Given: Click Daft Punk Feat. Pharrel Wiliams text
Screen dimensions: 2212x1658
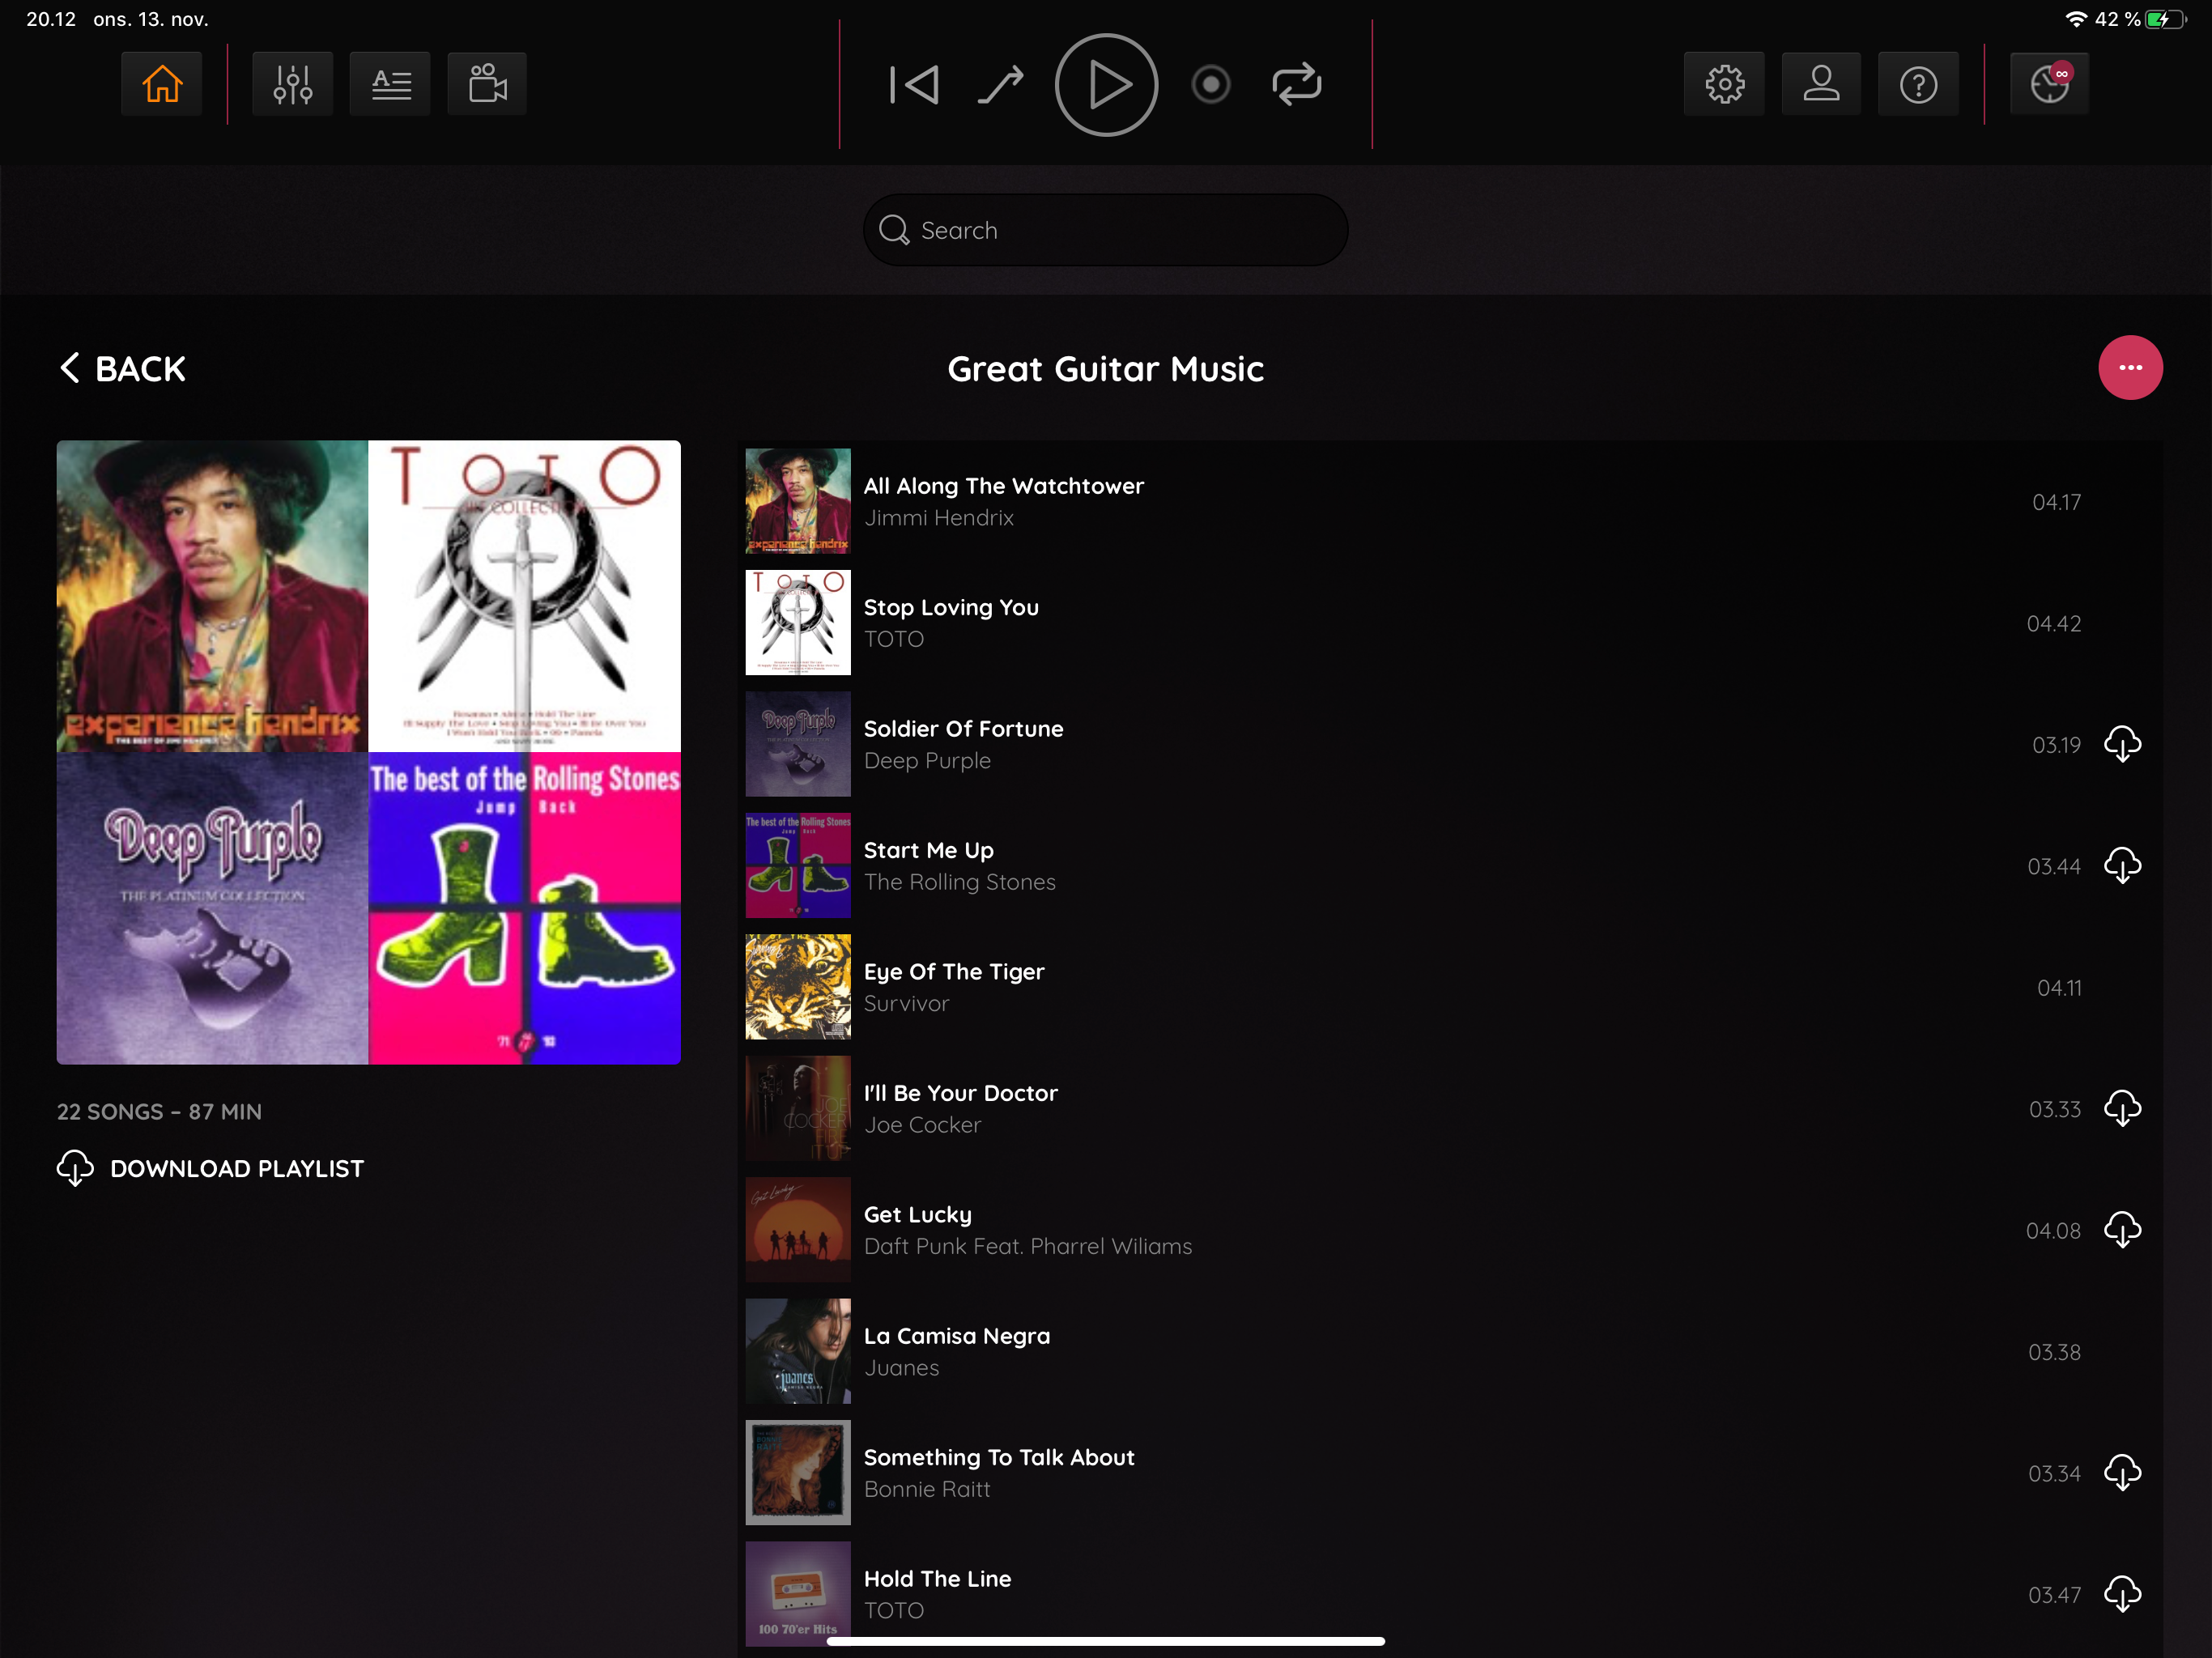Looking at the screenshot, I should coord(1028,1246).
